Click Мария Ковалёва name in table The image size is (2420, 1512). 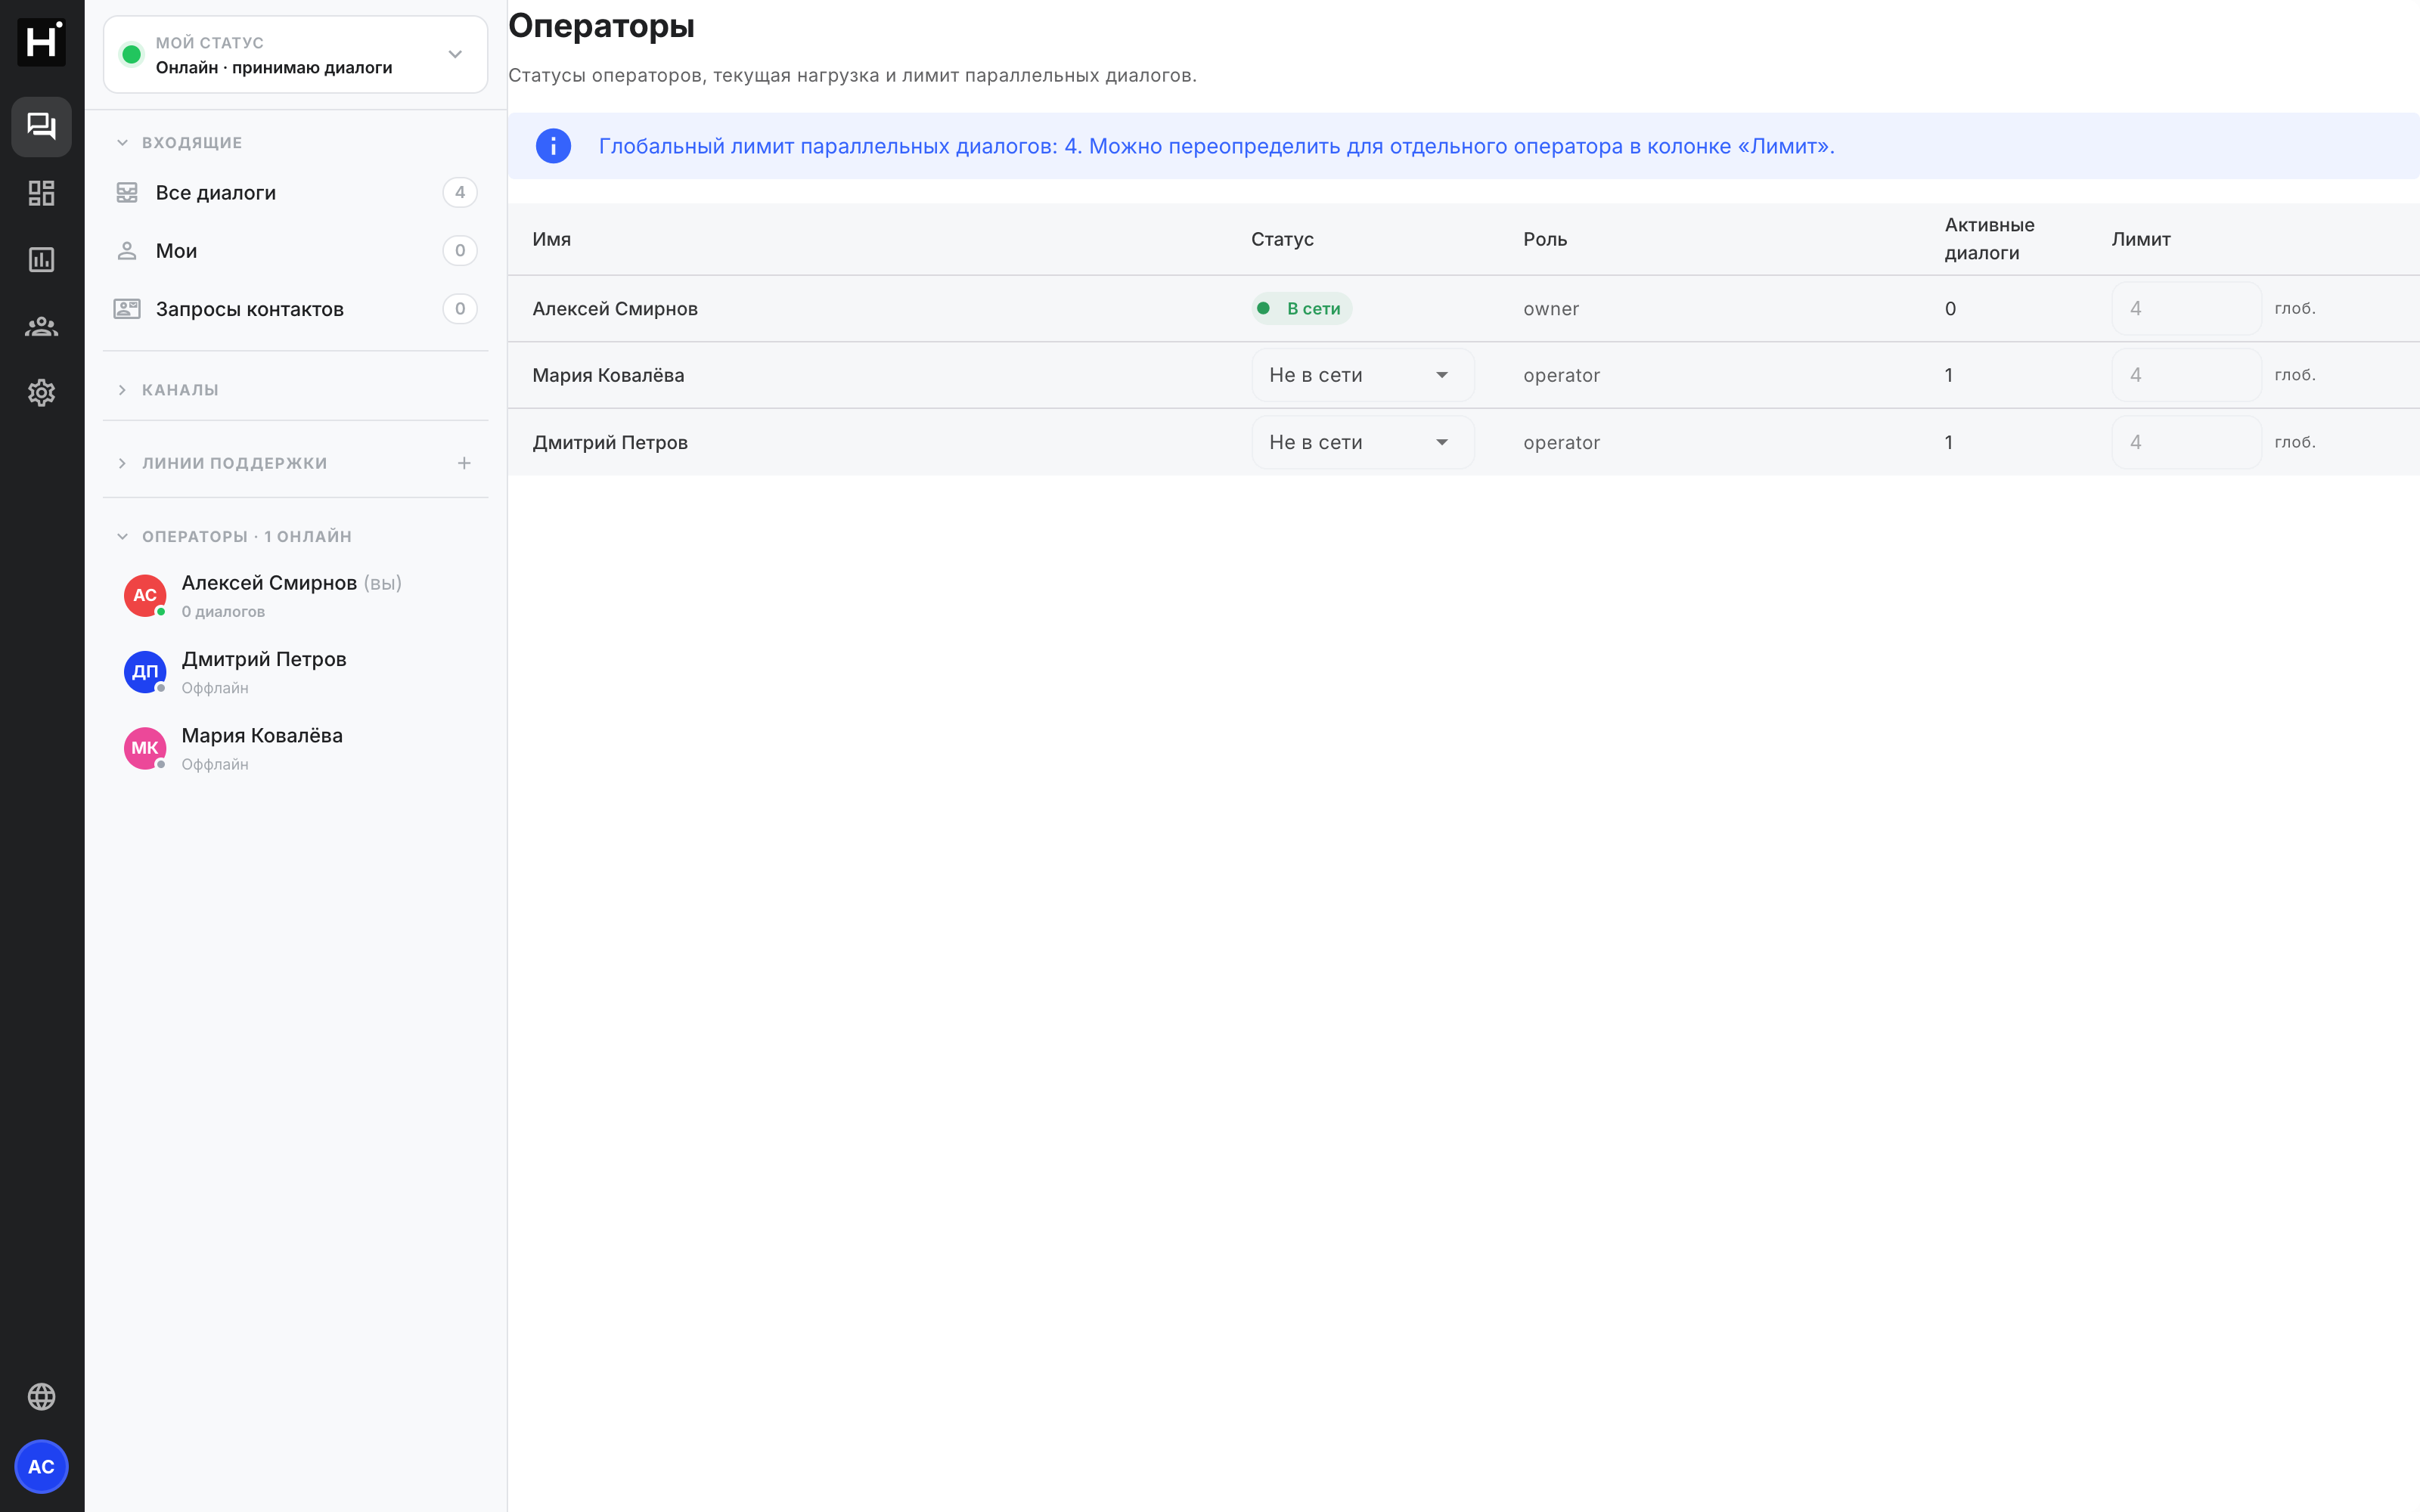(x=608, y=375)
